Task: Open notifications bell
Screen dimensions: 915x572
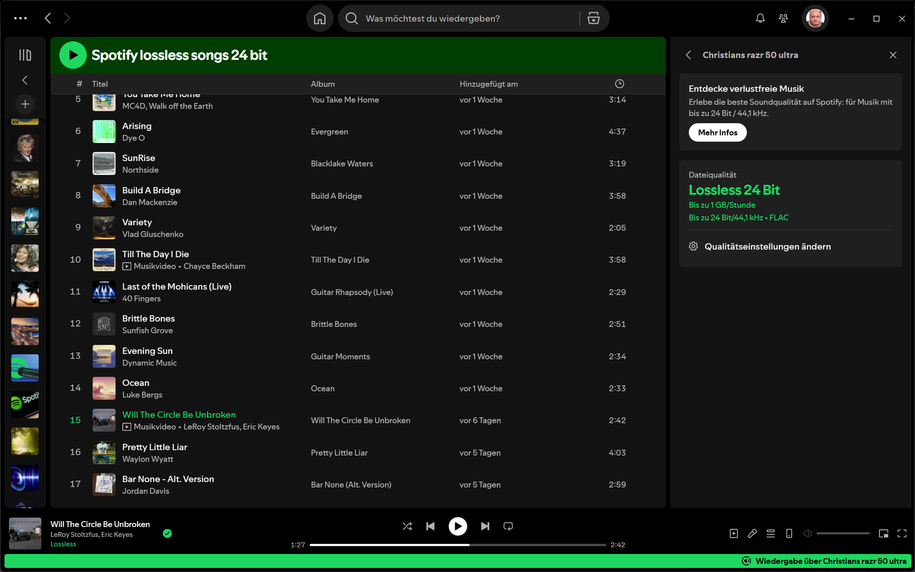Action: pos(760,18)
